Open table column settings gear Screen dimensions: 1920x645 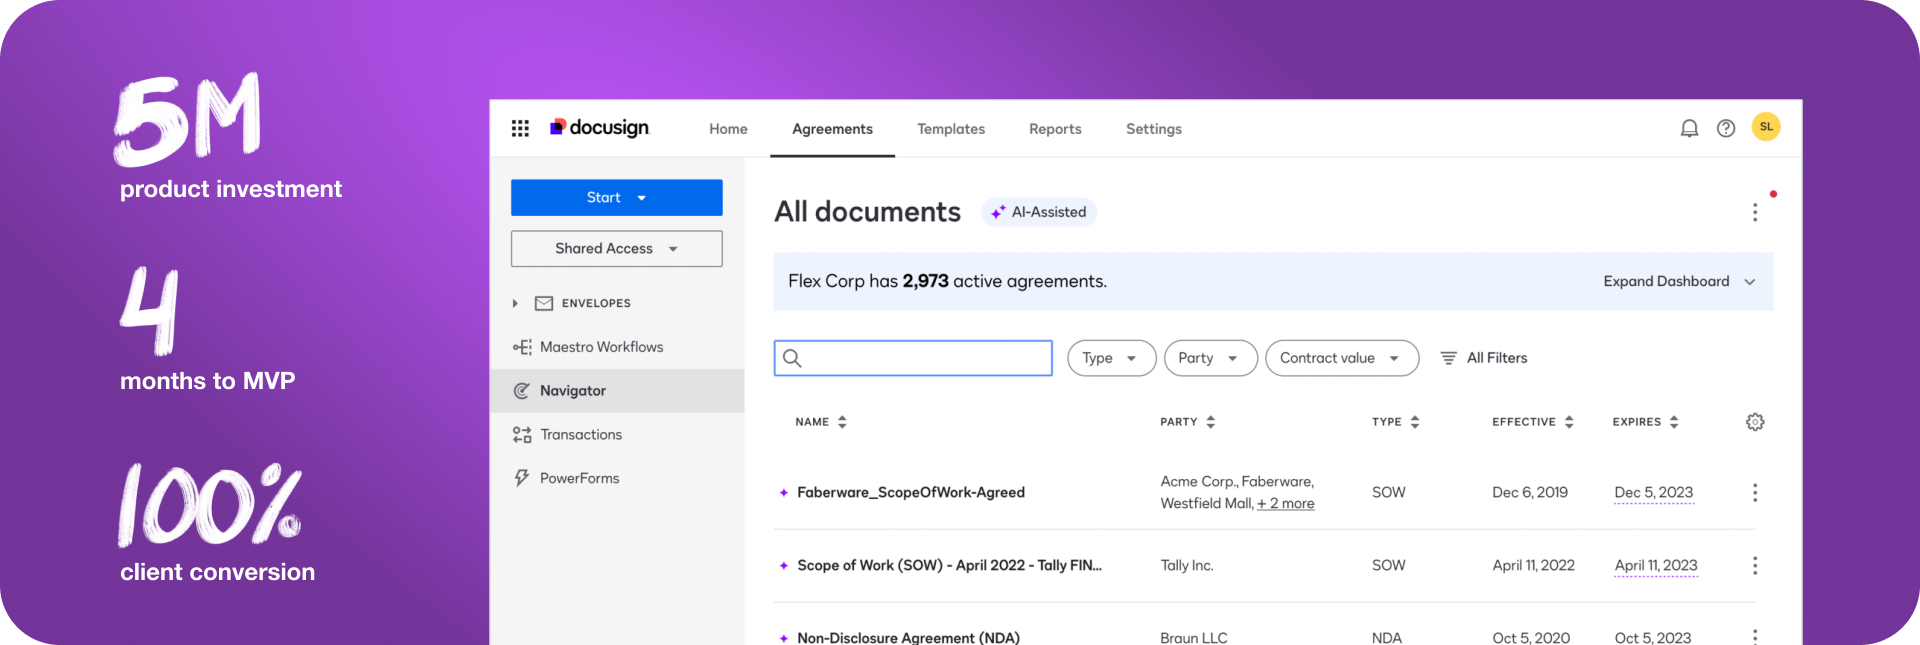(x=1755, y=422)
